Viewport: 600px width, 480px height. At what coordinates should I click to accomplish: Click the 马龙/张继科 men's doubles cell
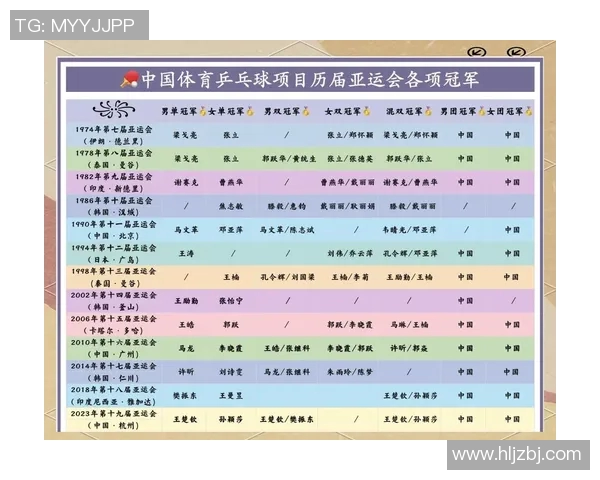coord(287,372)
